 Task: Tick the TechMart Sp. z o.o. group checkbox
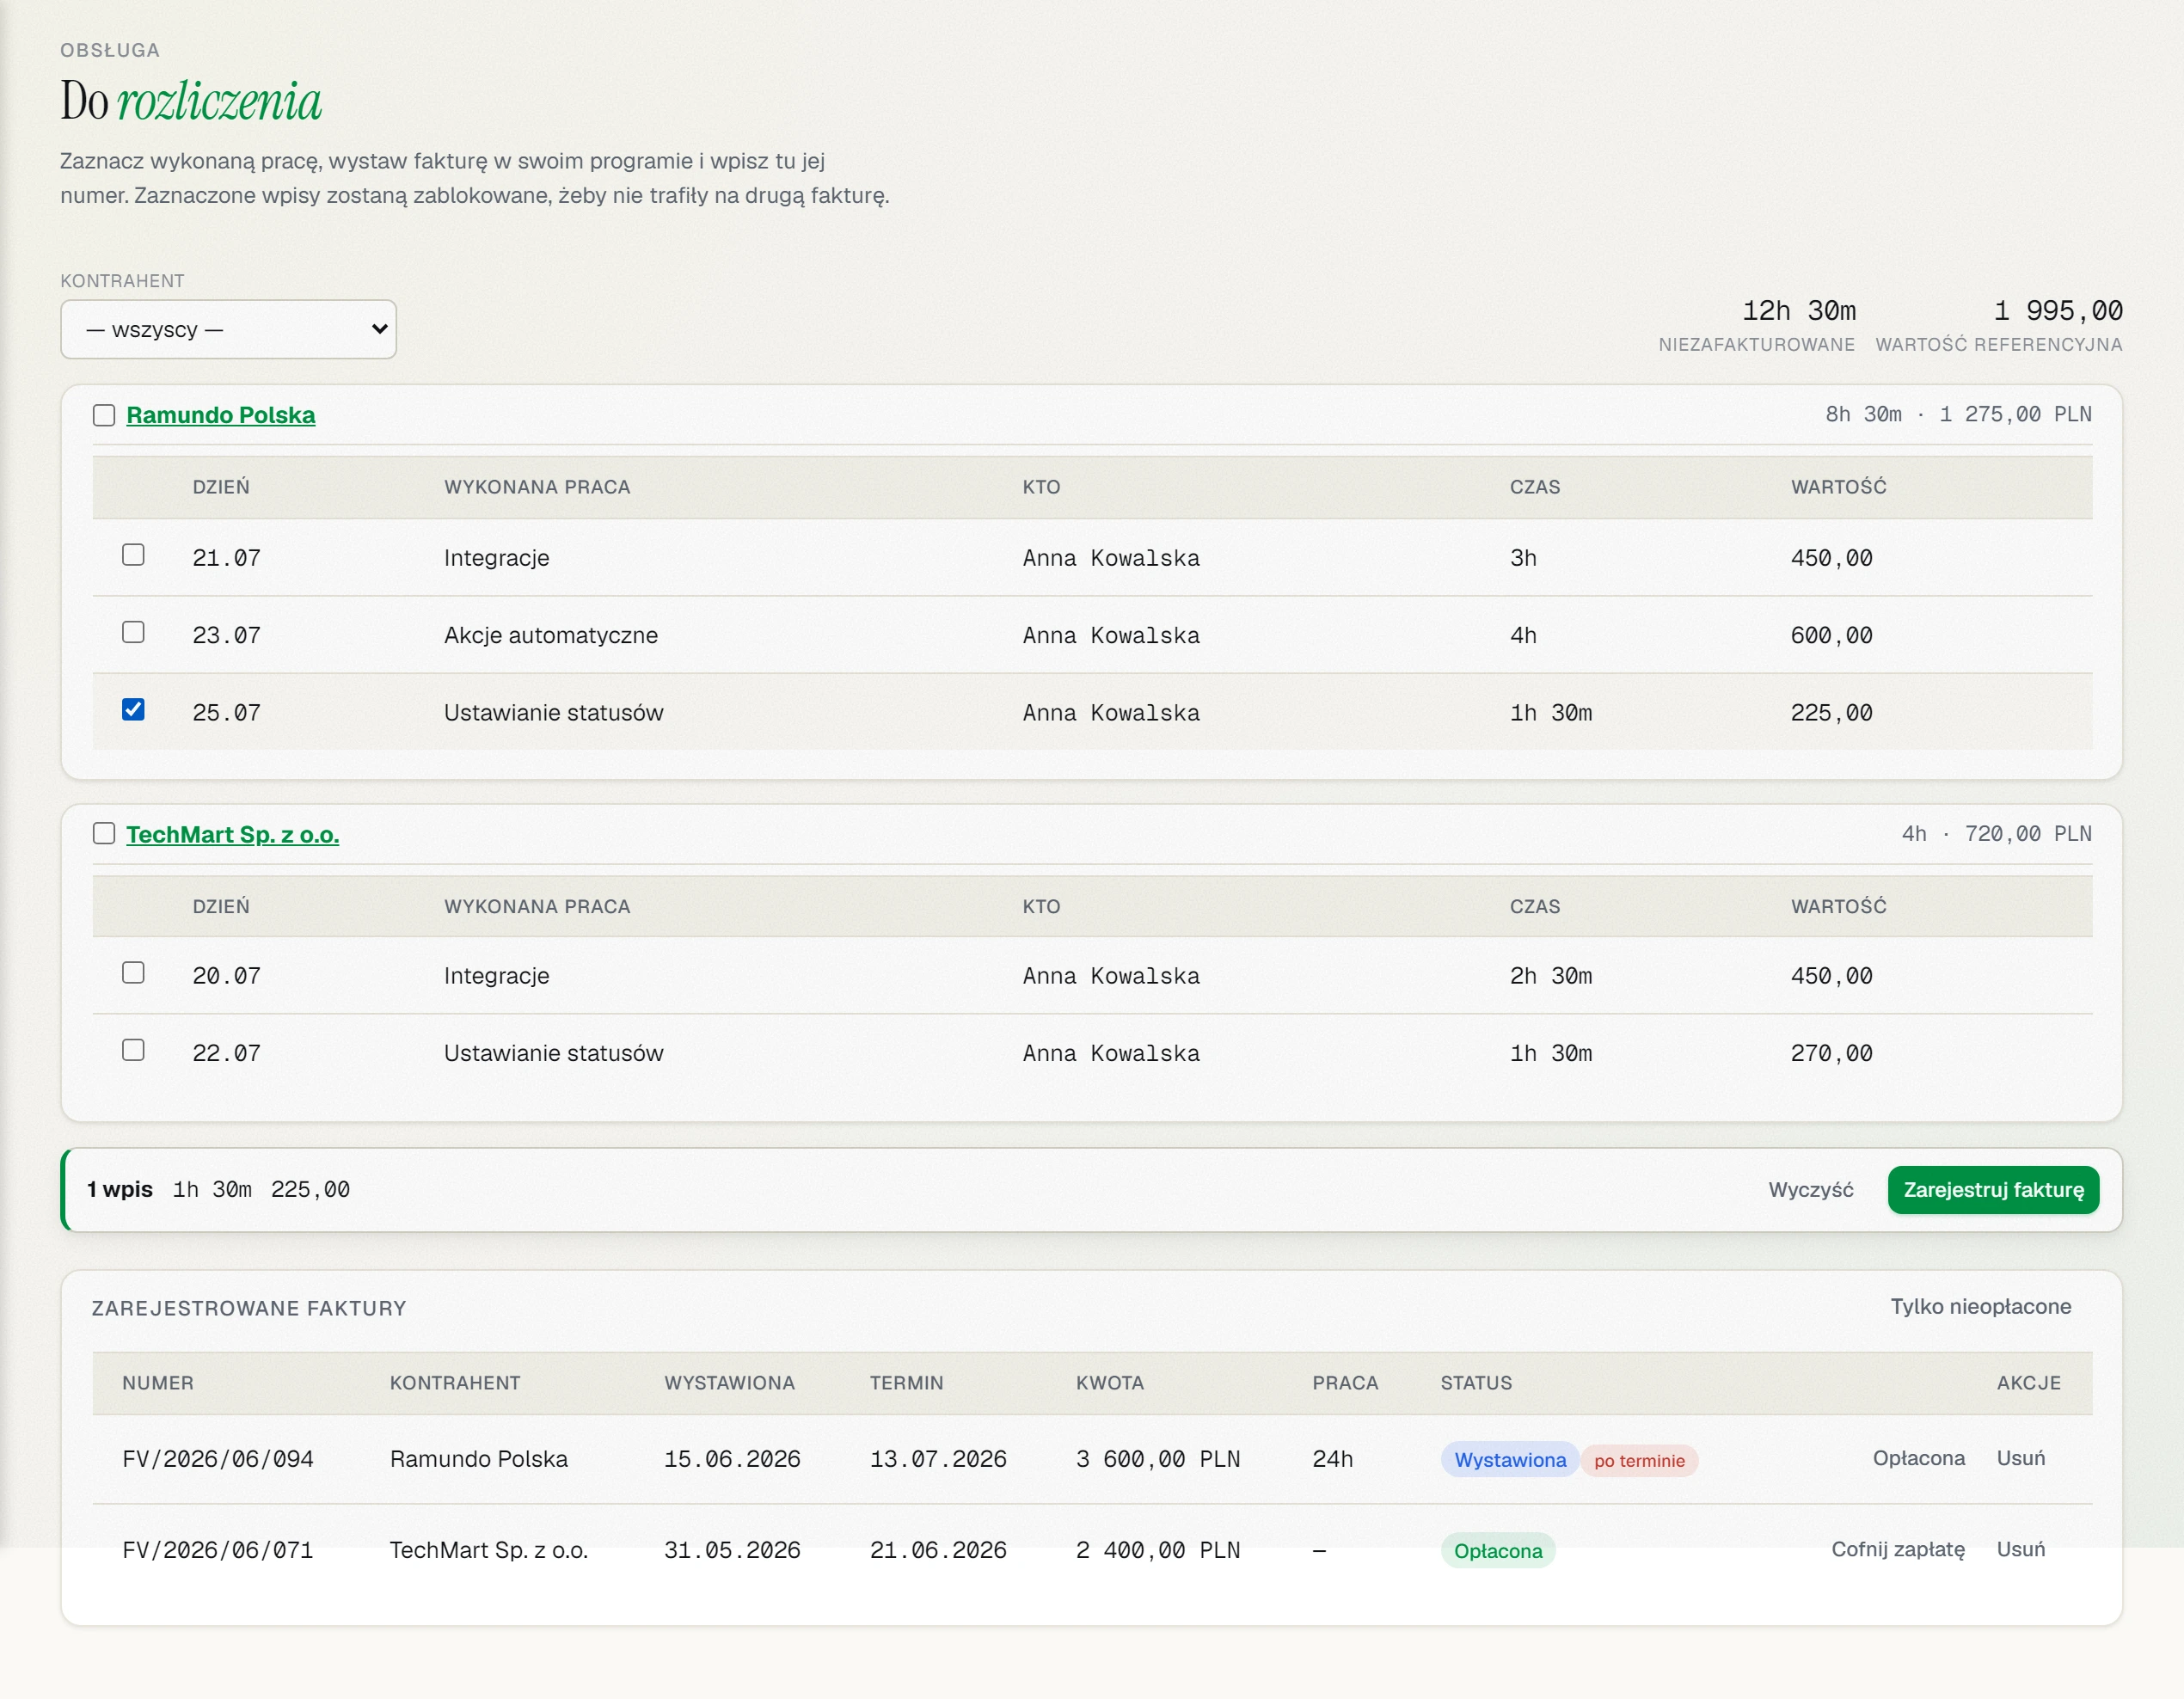coord(104,834)
